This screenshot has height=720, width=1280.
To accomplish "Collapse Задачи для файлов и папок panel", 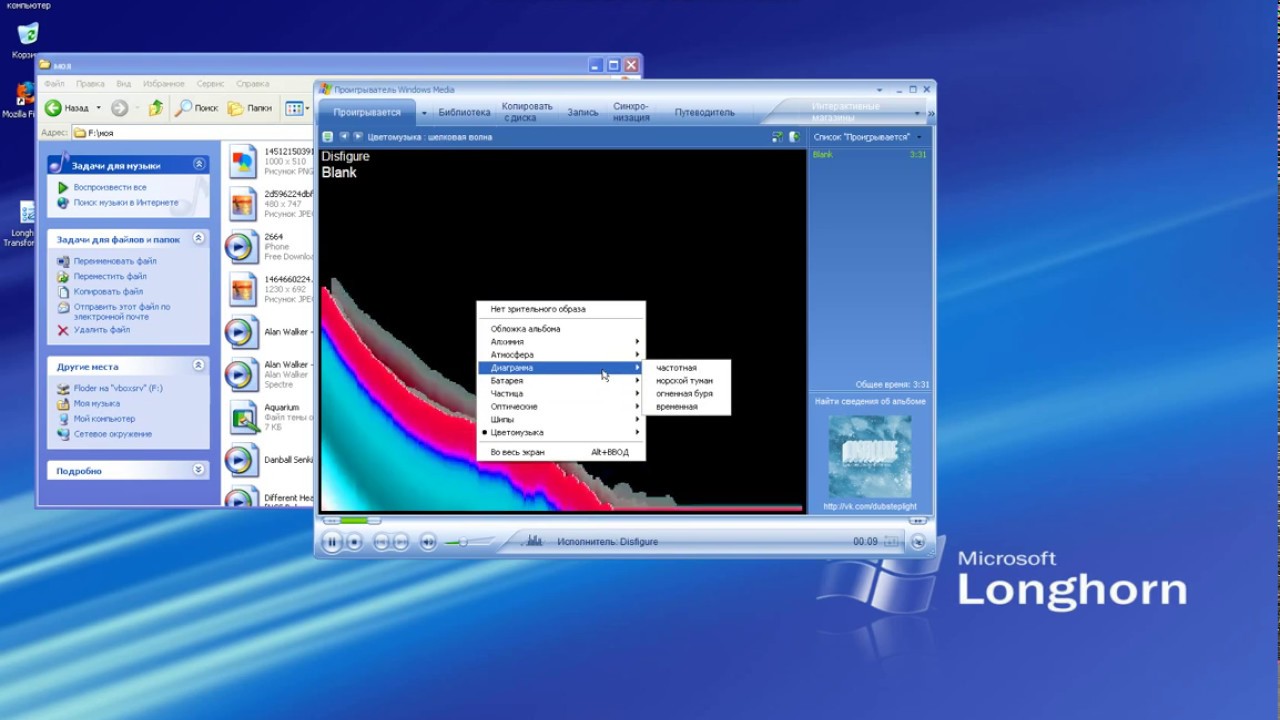I will (199, 239).
